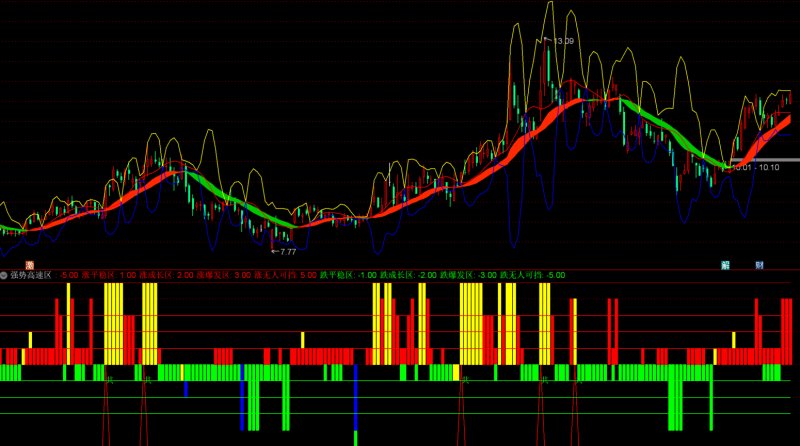Click the first red -5.00 indicator value

[x=69, y=275]
